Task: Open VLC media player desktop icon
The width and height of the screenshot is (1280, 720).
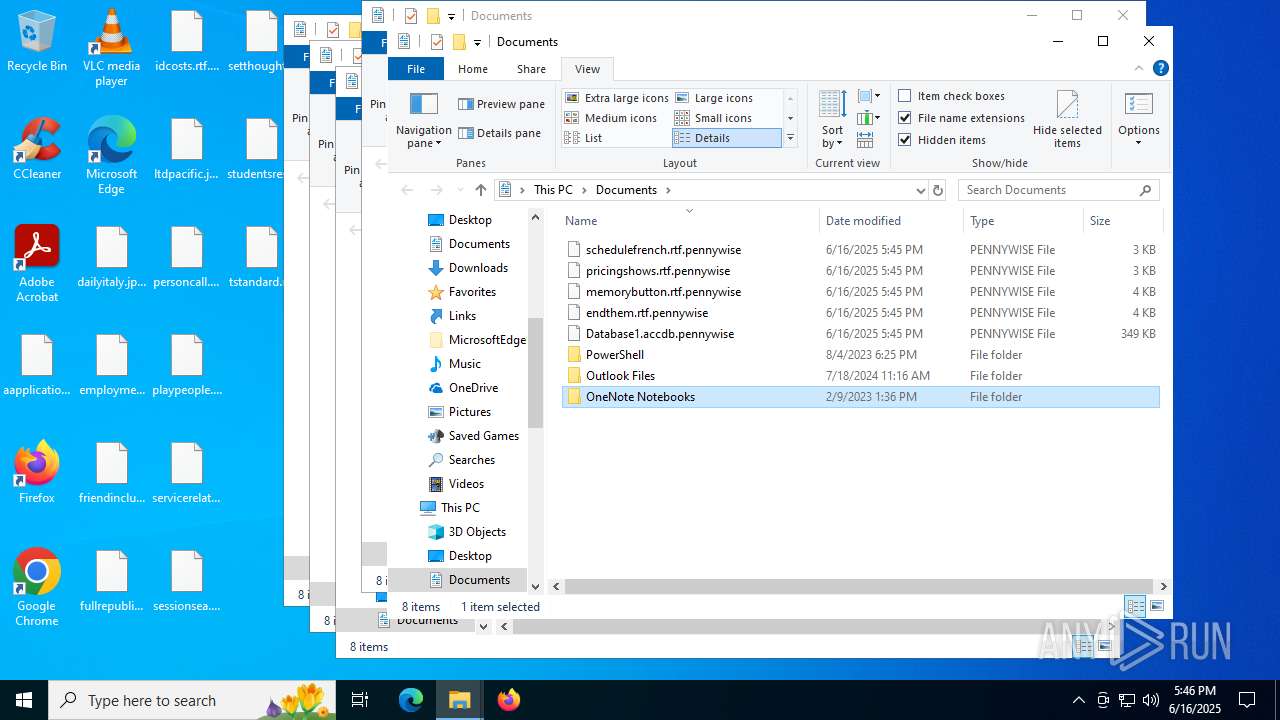Action: pyautogui.click(x=111, y=48)
